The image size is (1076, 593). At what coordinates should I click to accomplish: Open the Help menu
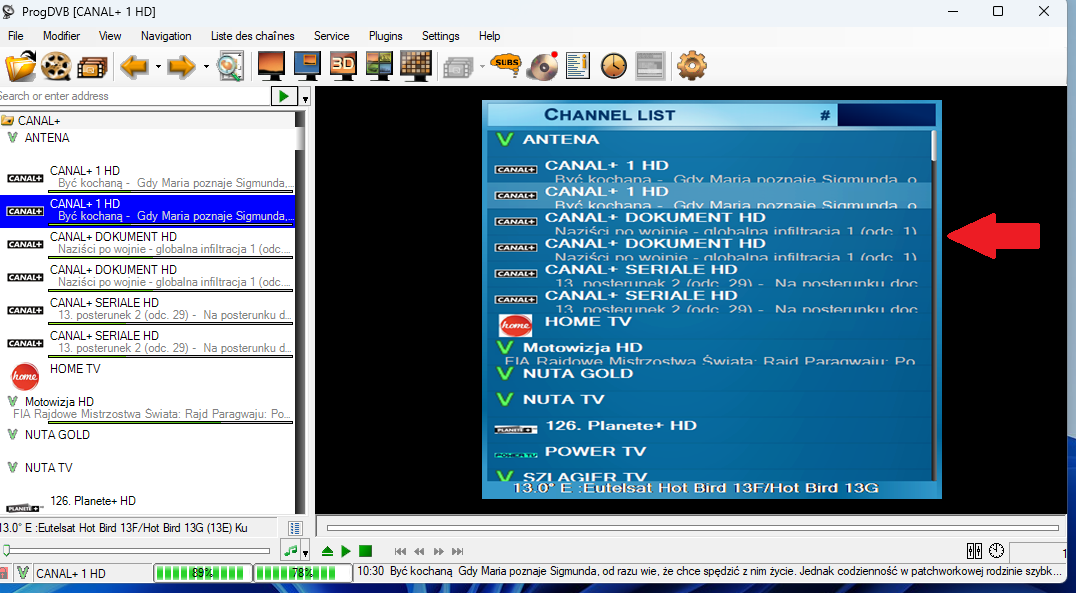pyautogui.click(x=489, y=36)
